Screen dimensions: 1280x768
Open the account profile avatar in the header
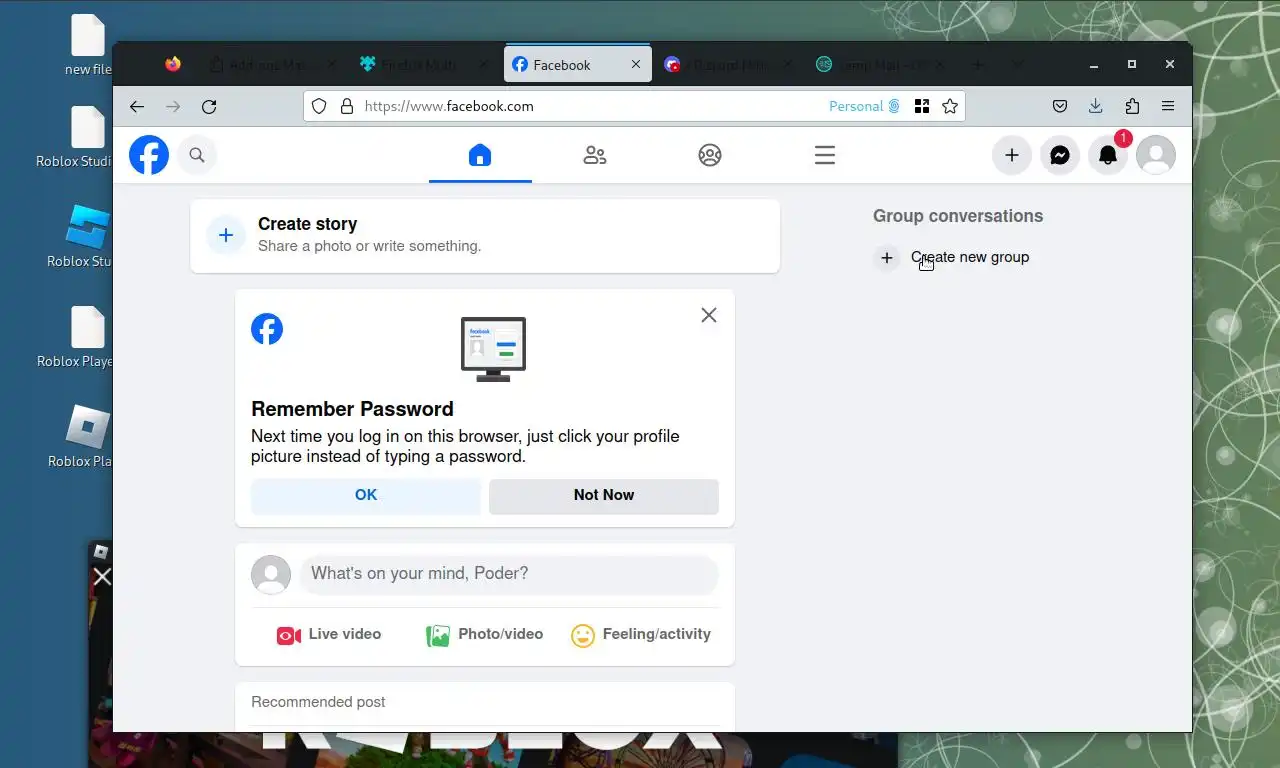(x=1156, y=155)
